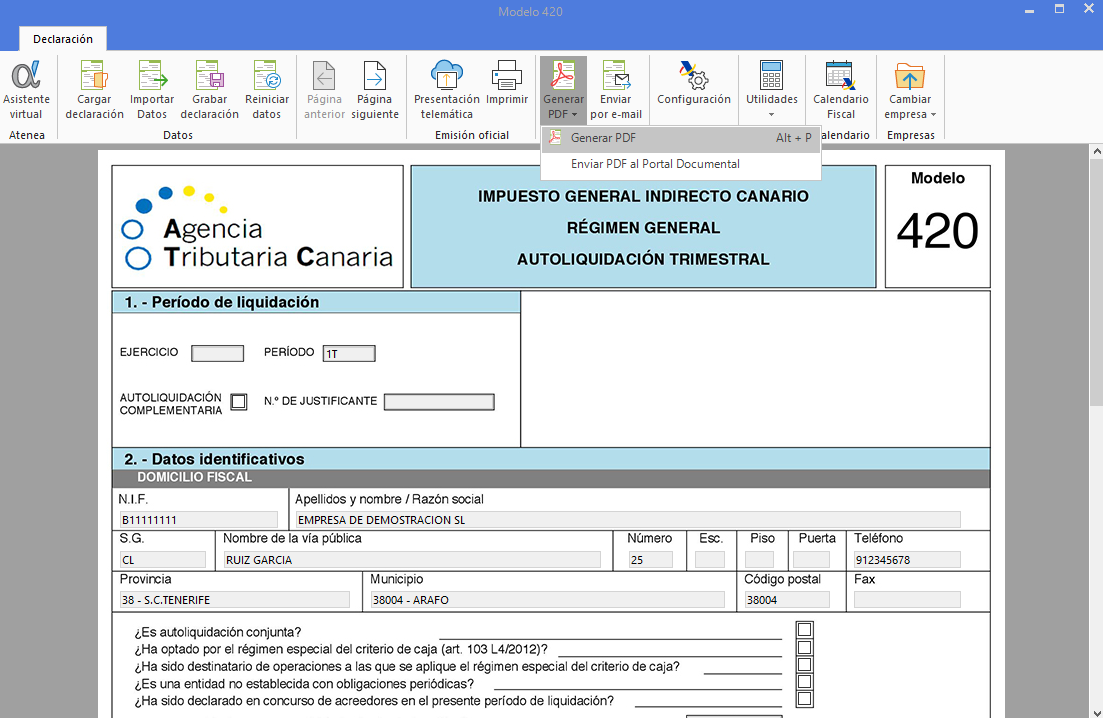The image size is (1103, 718).
Task: Check the autoliquidación conjunta box
Action: 805,629
